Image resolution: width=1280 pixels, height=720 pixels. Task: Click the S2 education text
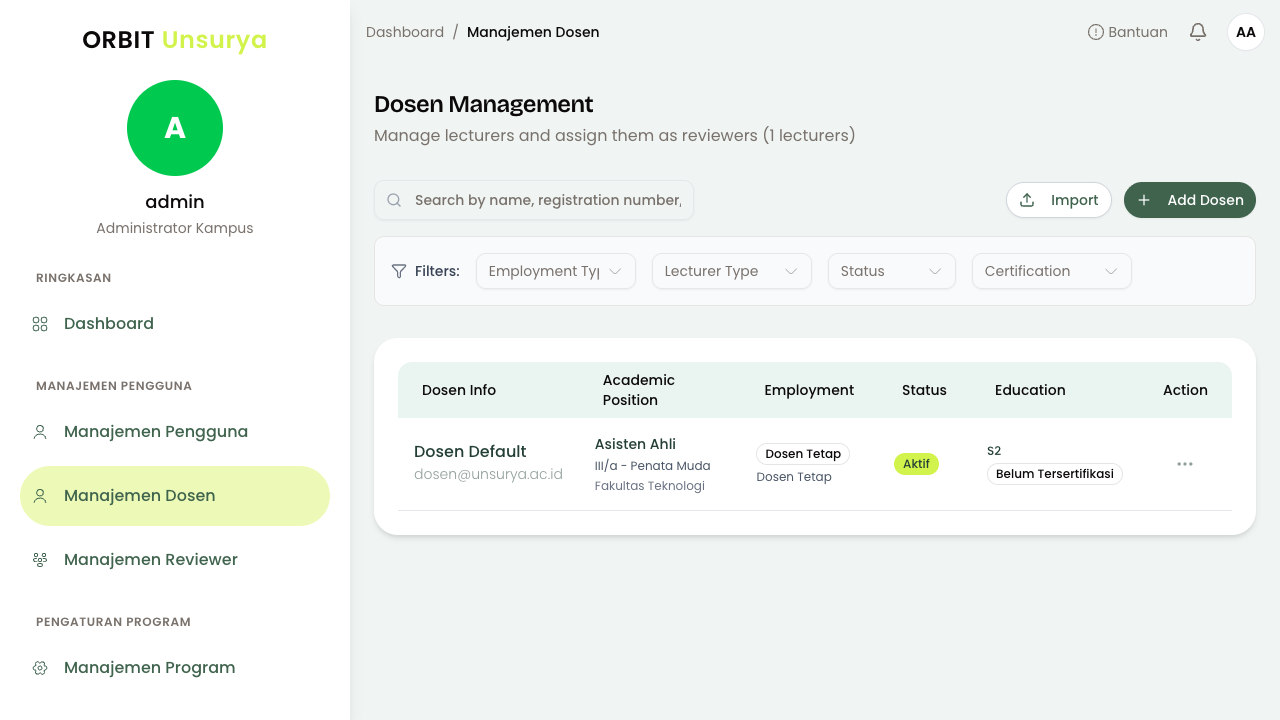tap(994, 451)
